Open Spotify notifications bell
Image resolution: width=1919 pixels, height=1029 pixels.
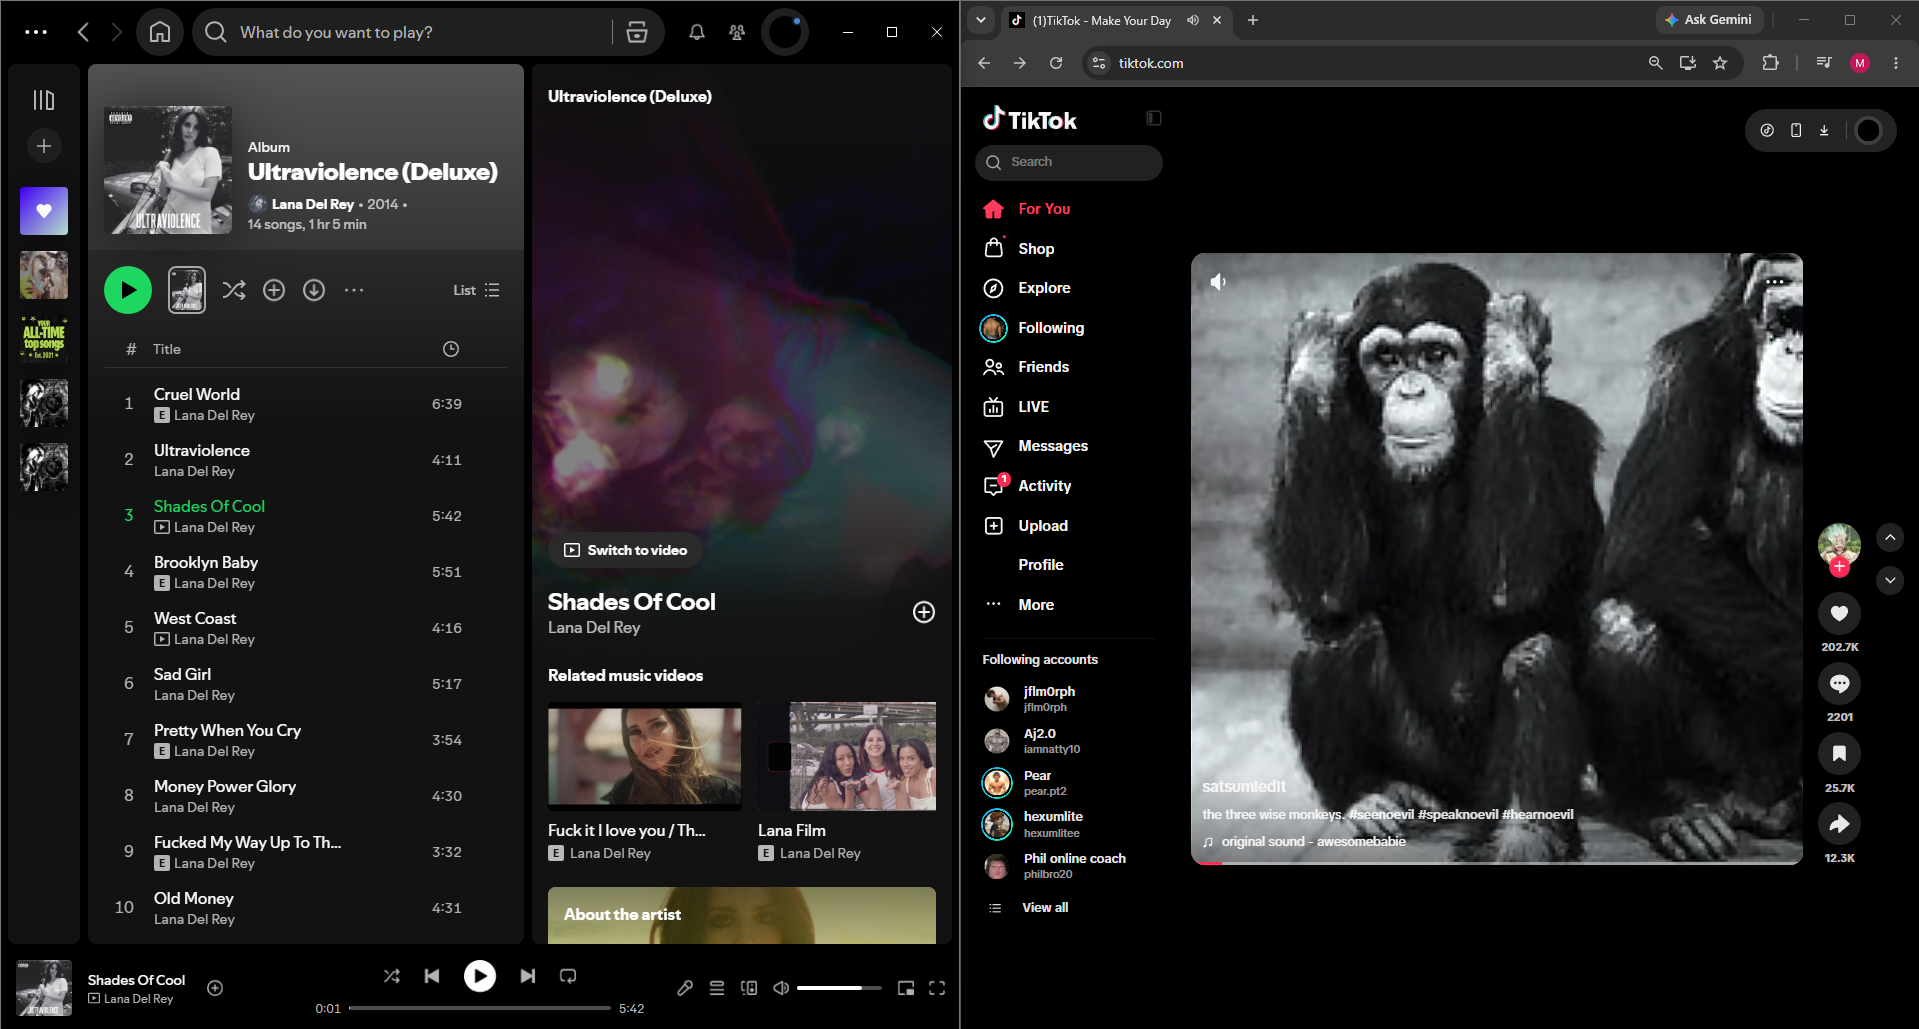click(697, 32)
